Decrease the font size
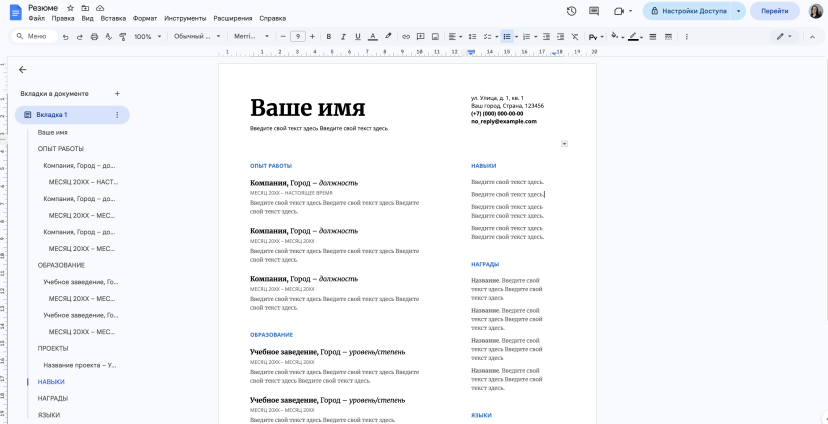This screenshot has width=828, height=424. click(x=283, y=36)
